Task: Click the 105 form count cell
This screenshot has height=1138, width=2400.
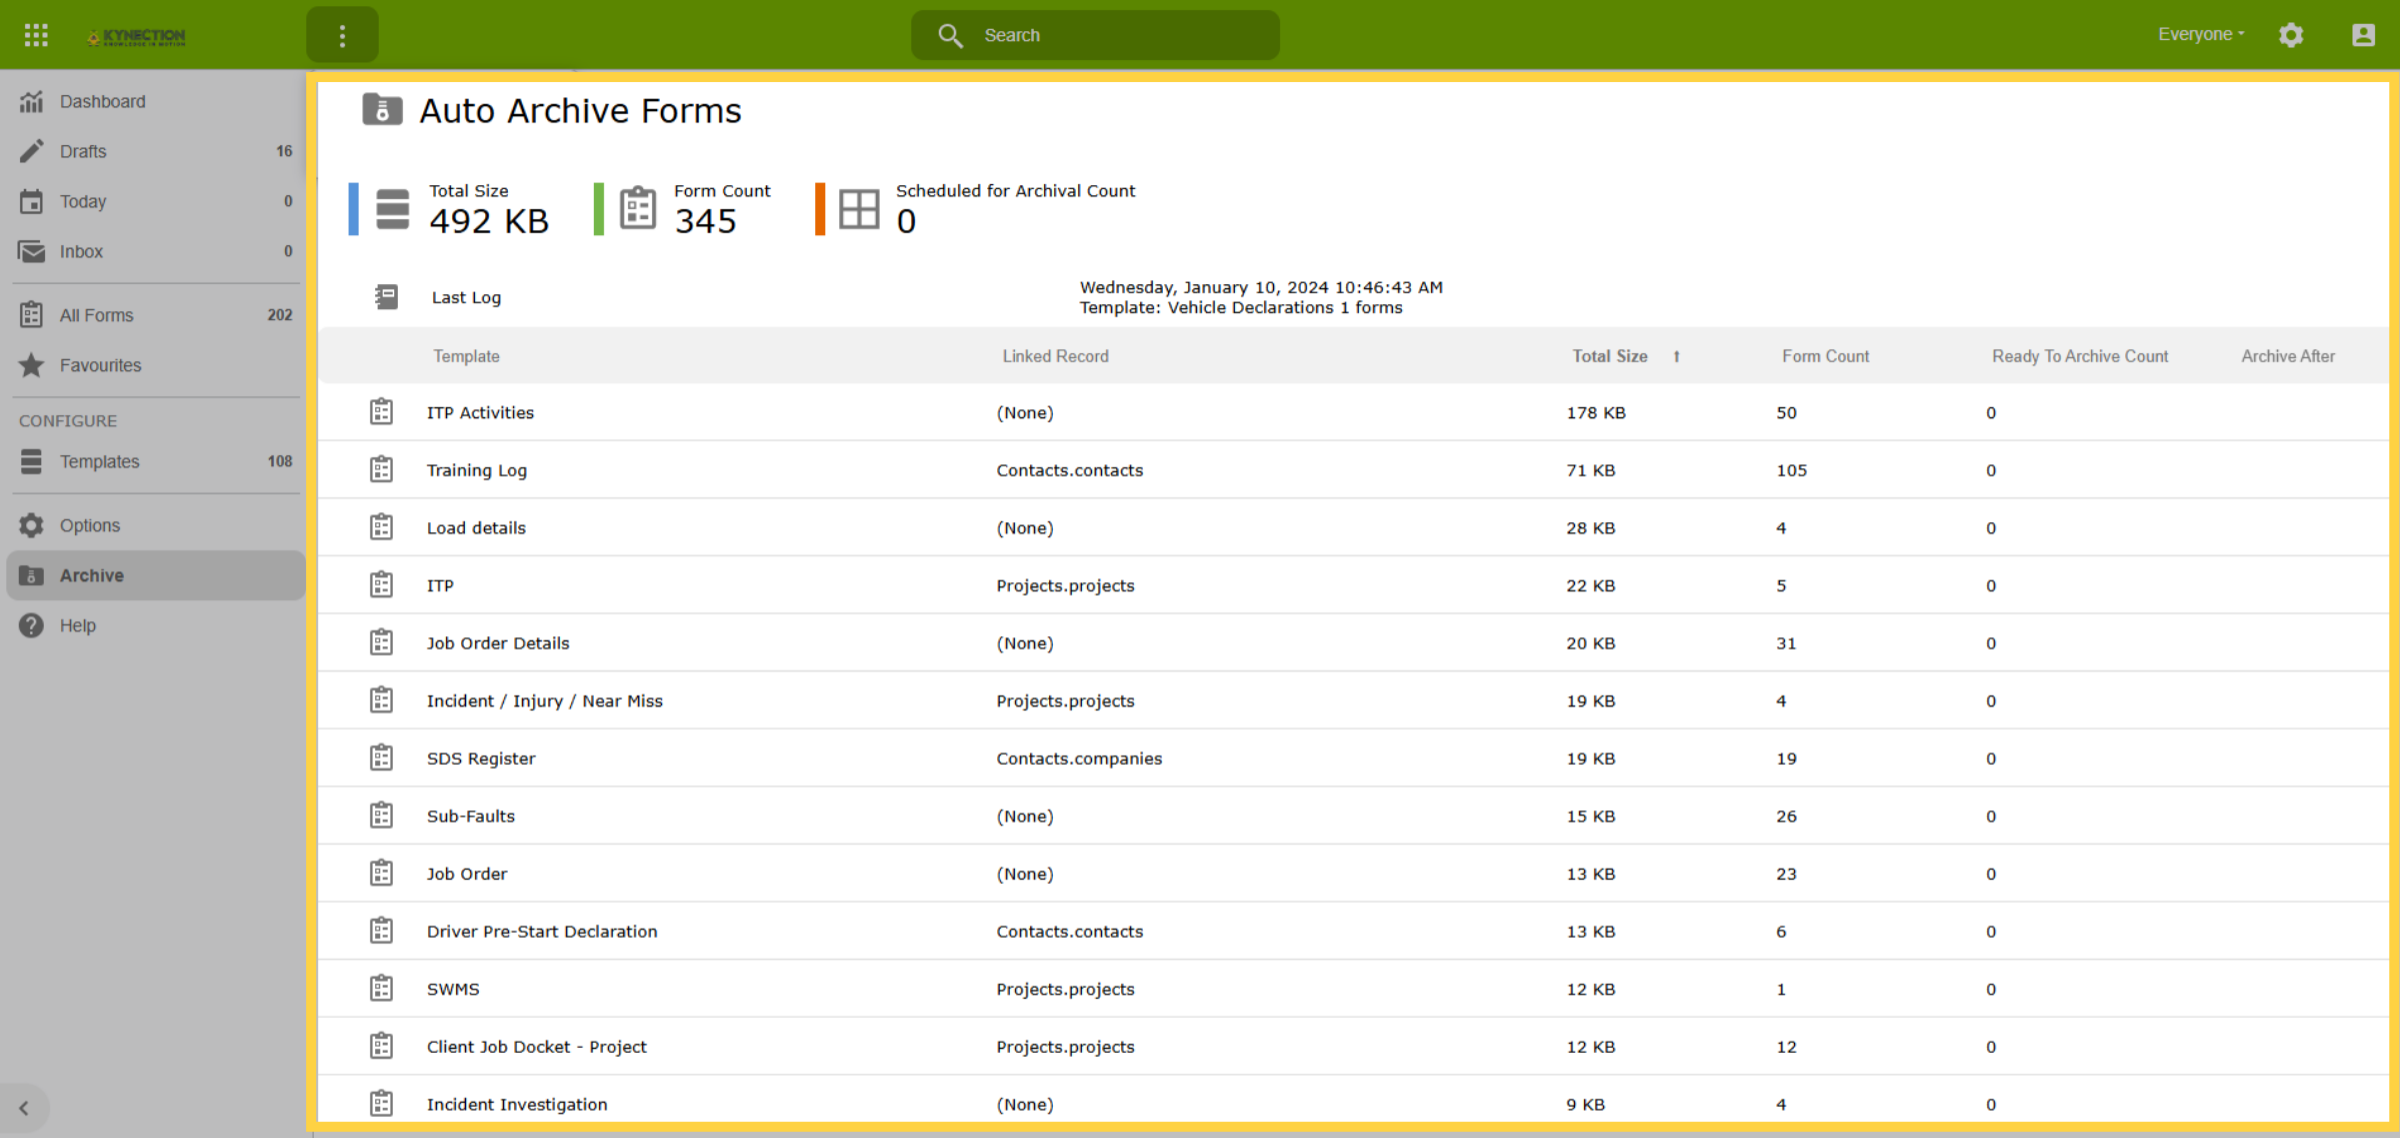Action: [x=1791, y=470]
